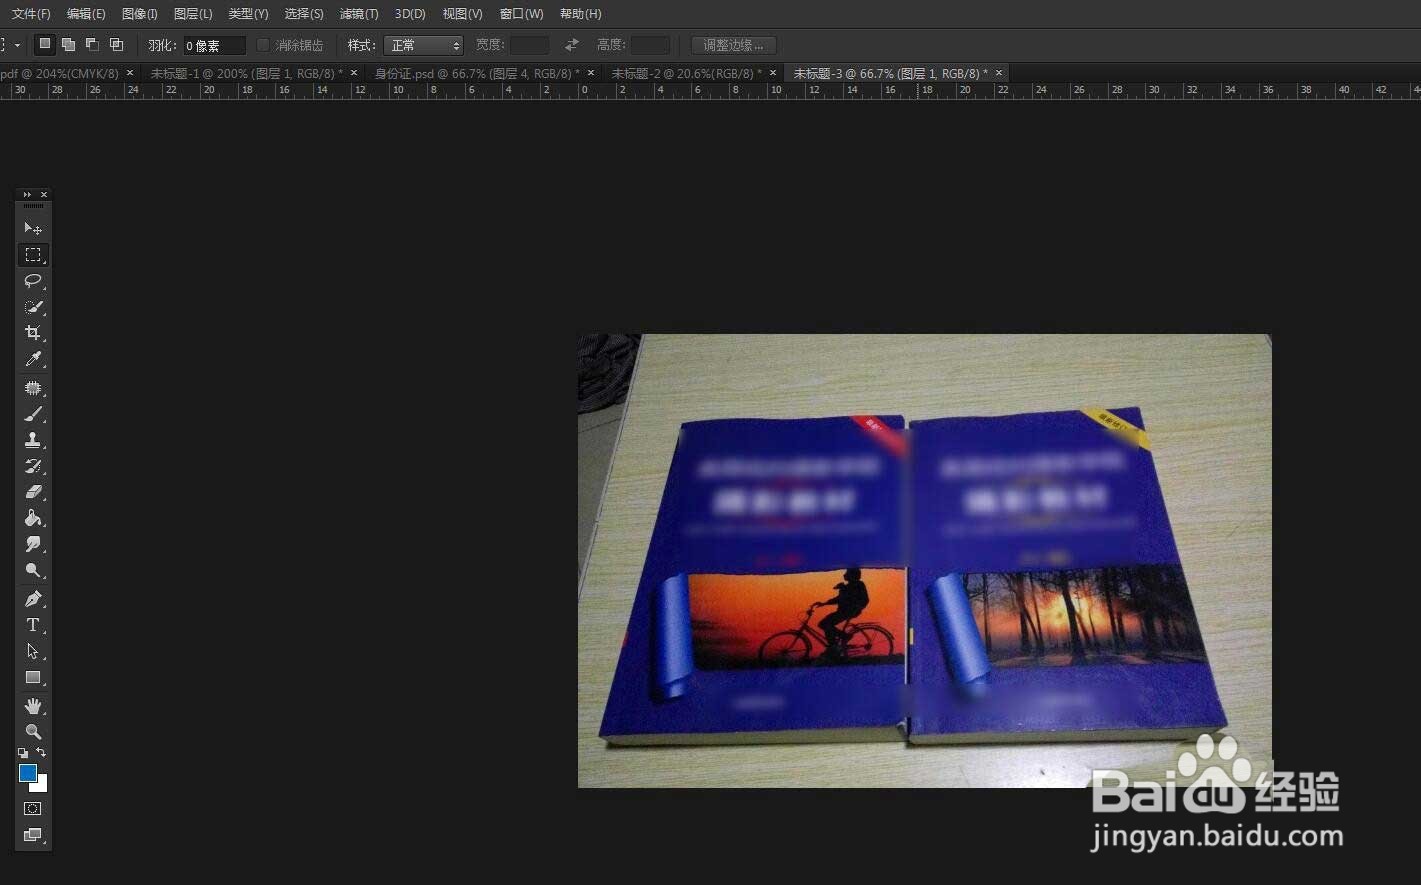Click the 调整边缘 Refine Edge button
Screen dimensions: 1421x885
(x=734, y=45)
